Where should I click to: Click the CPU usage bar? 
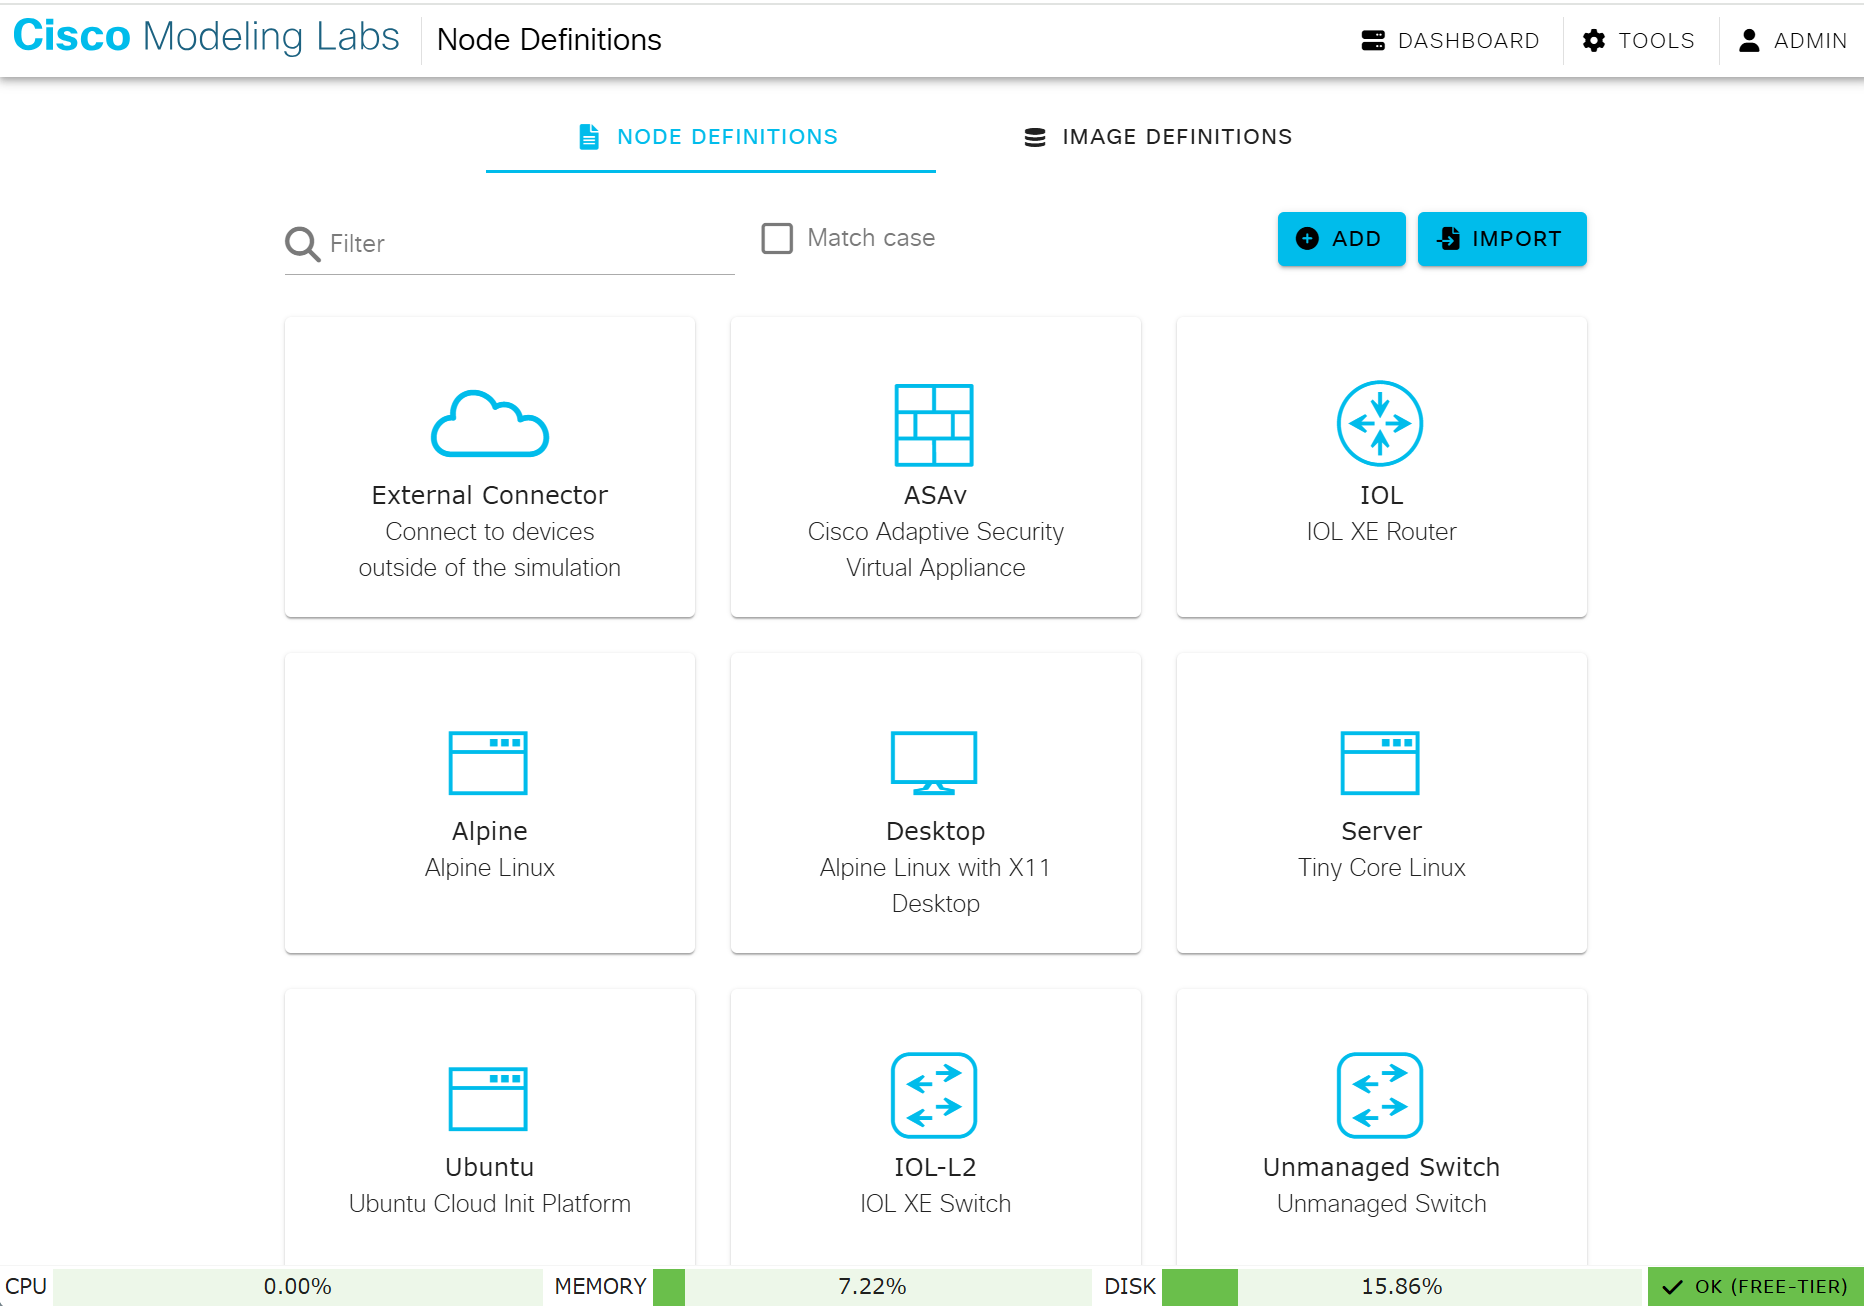[298, 1287]
